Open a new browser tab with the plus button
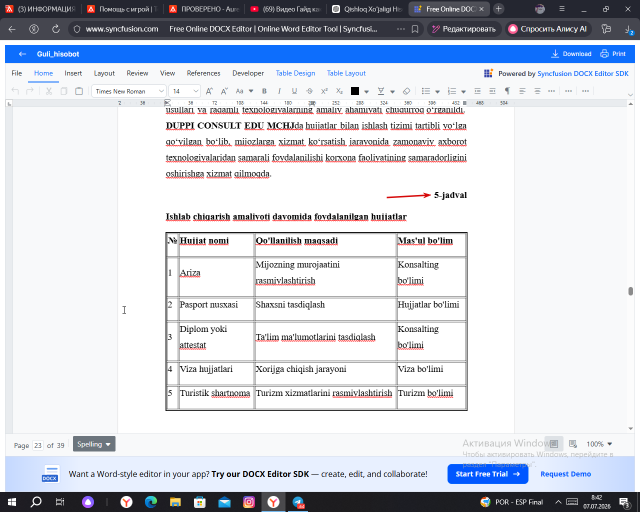This screenshot has height=512, width=640. click(x=498, y=9)
